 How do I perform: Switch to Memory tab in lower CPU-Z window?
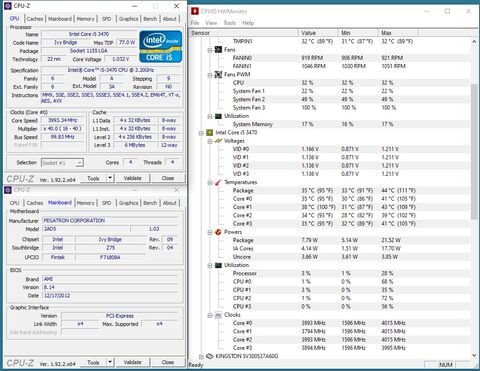[x=86, y=203]
